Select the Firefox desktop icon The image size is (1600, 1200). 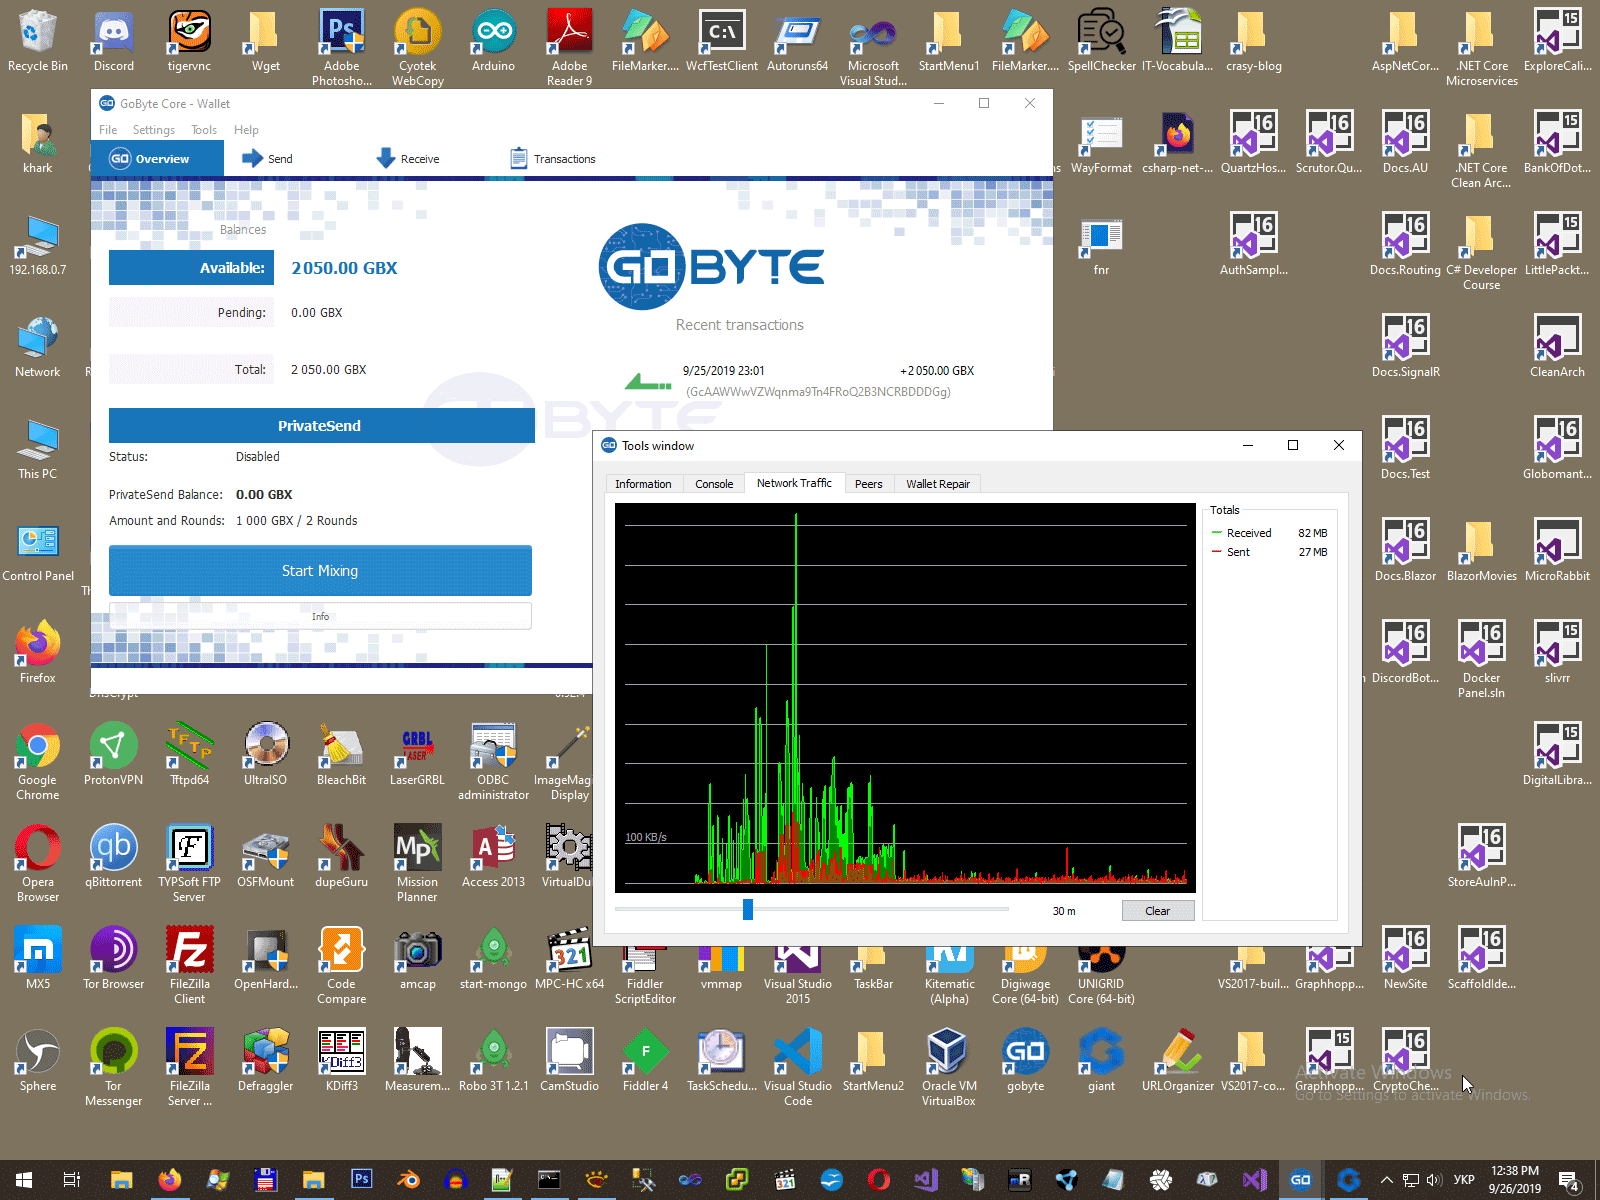(38, 653)
